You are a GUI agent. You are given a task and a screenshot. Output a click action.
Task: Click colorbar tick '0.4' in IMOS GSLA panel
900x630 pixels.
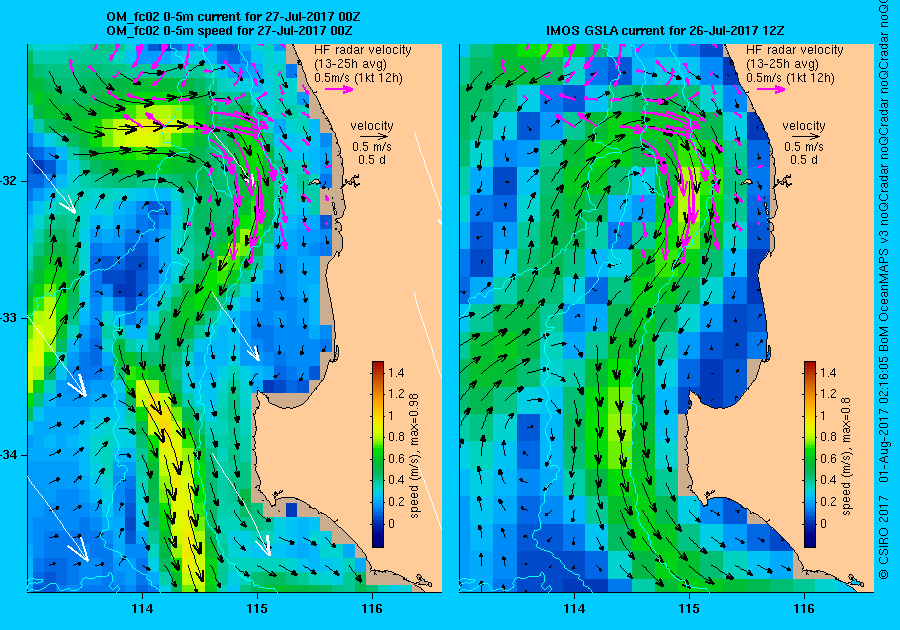point(828,480)
